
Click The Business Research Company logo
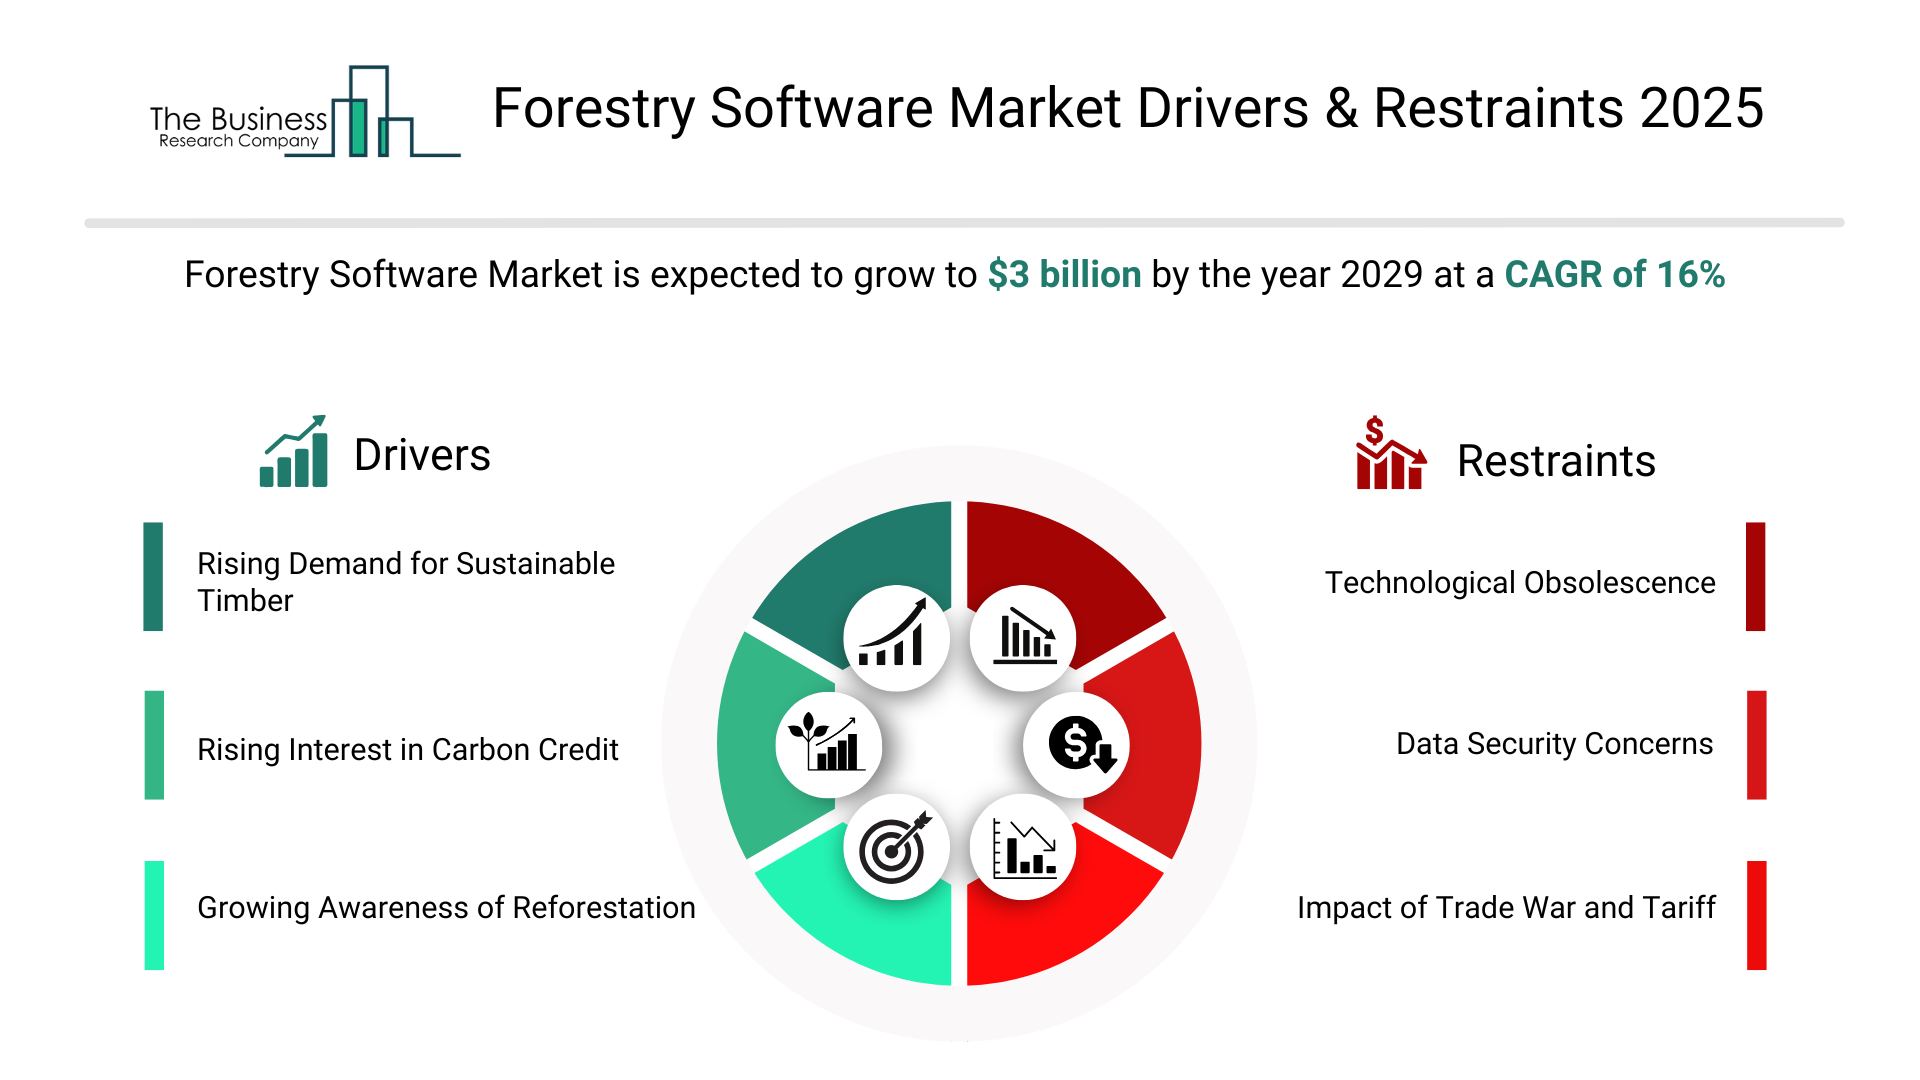[x=304, y=113]
